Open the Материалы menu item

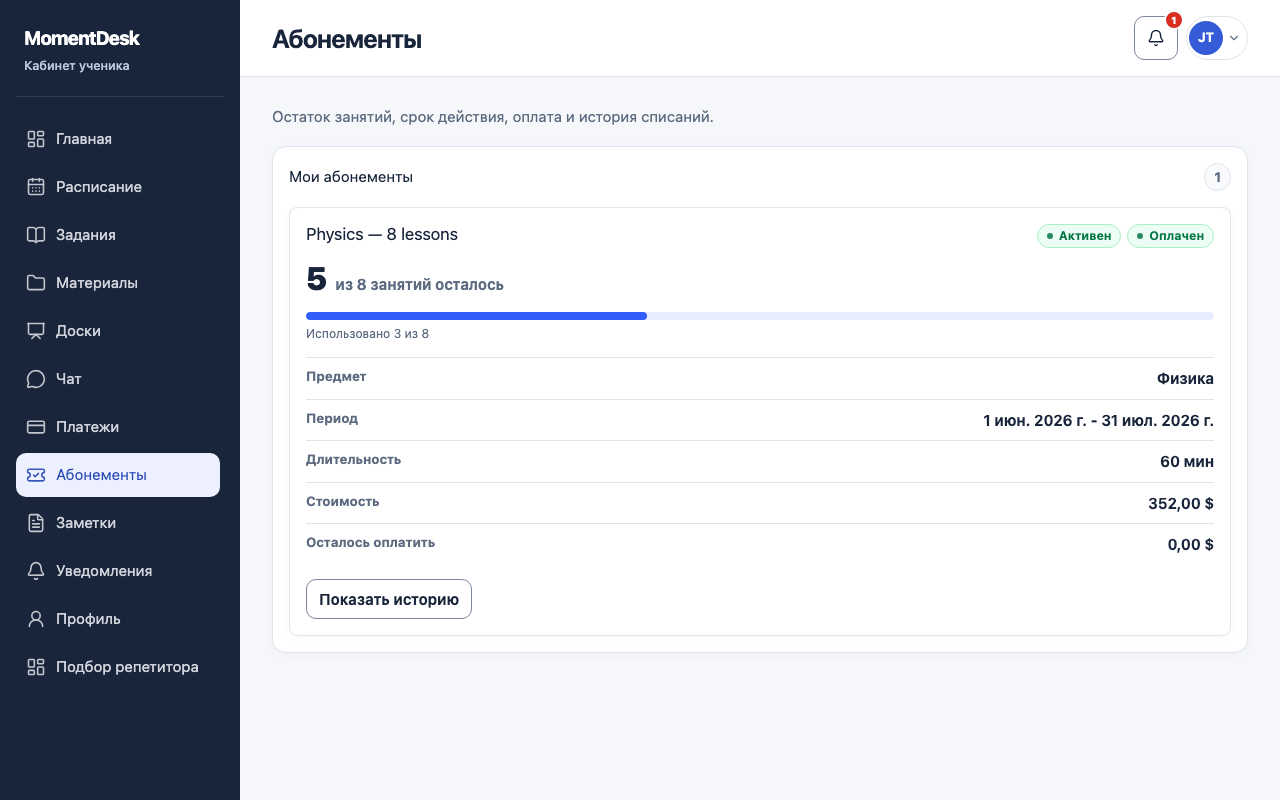tap(118, 283)
